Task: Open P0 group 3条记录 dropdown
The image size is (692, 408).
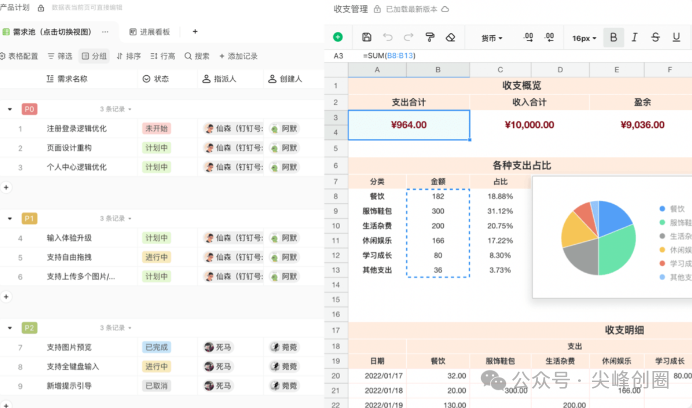Action: [116, 109]
